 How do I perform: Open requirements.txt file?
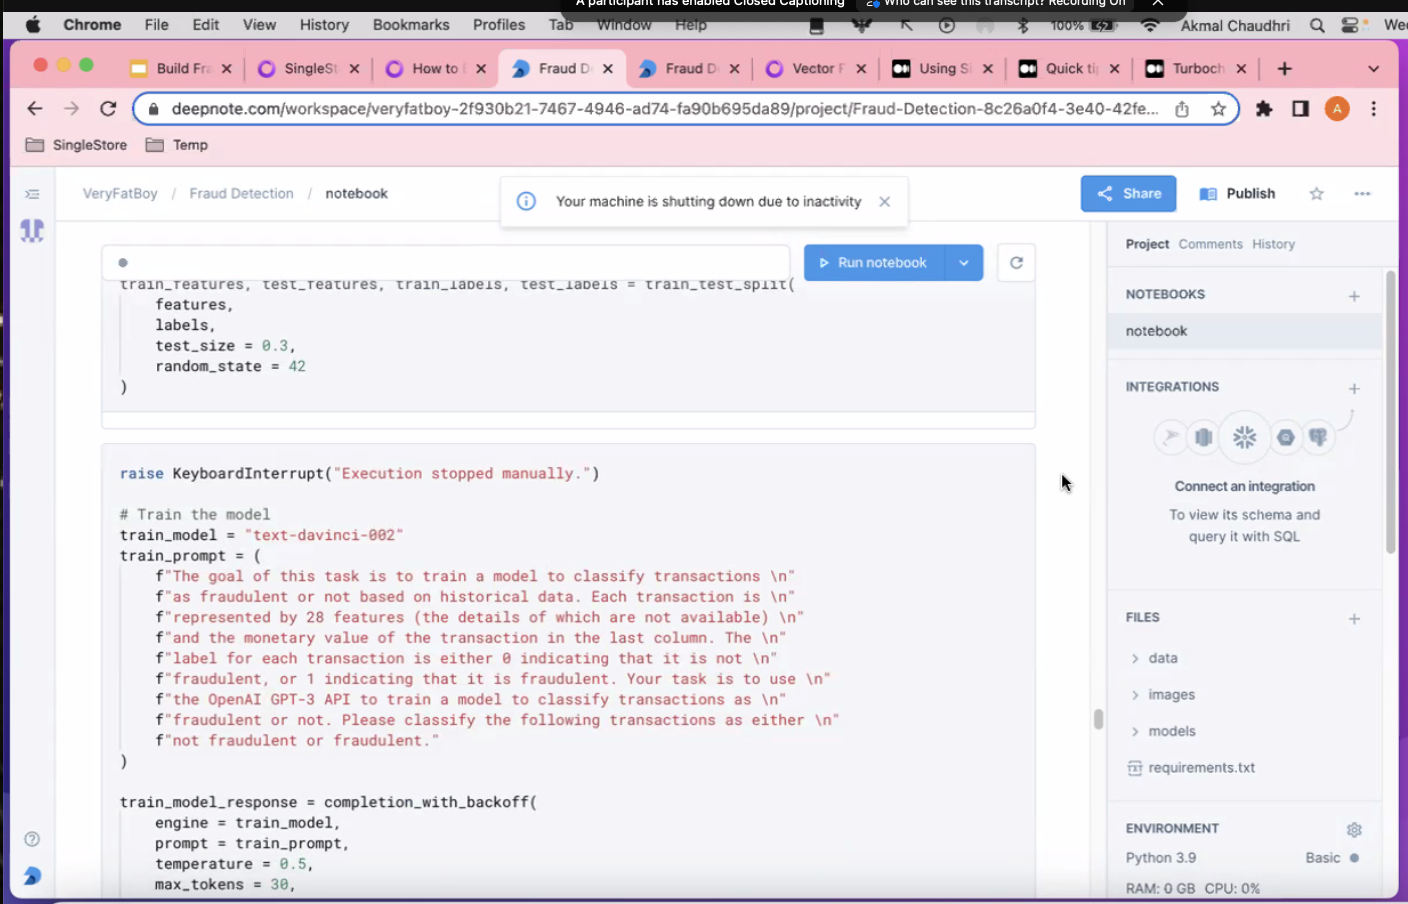1201,768
